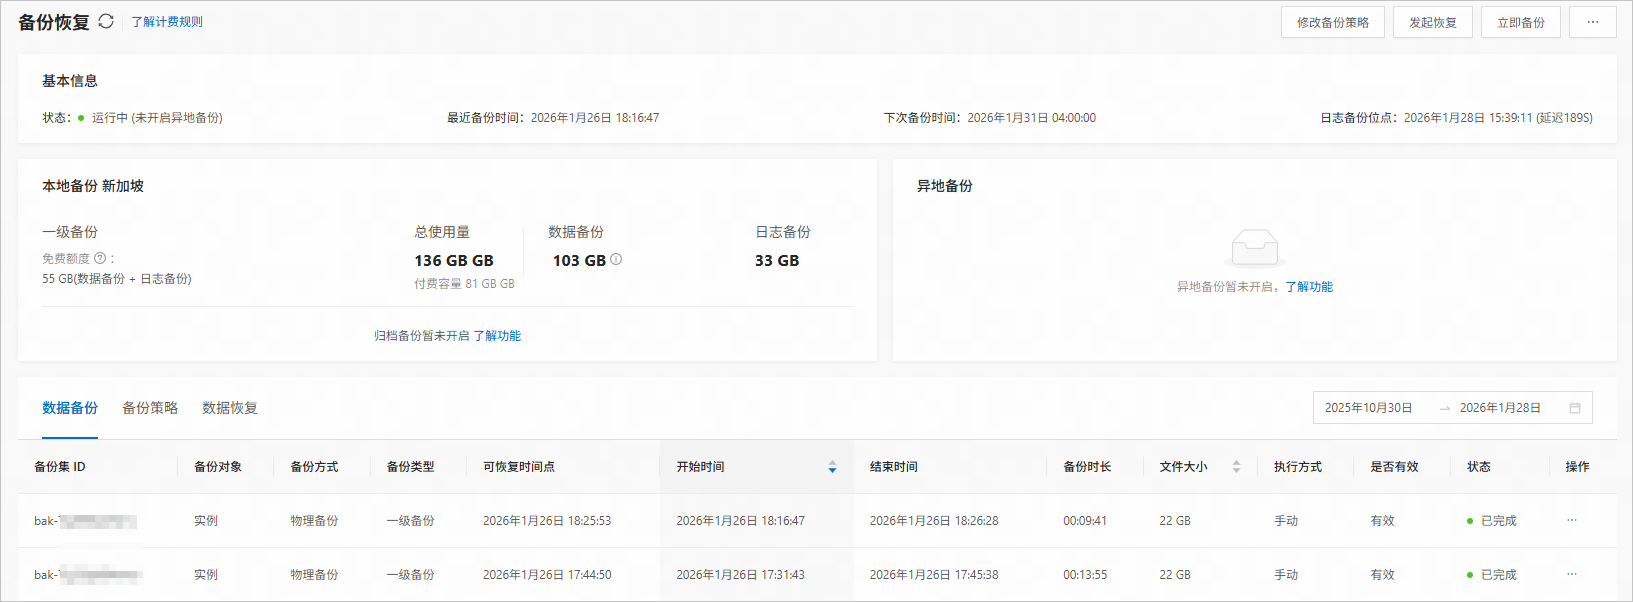
Task: Open 了解功能 link for 归档备份
Action: point(497,336)
